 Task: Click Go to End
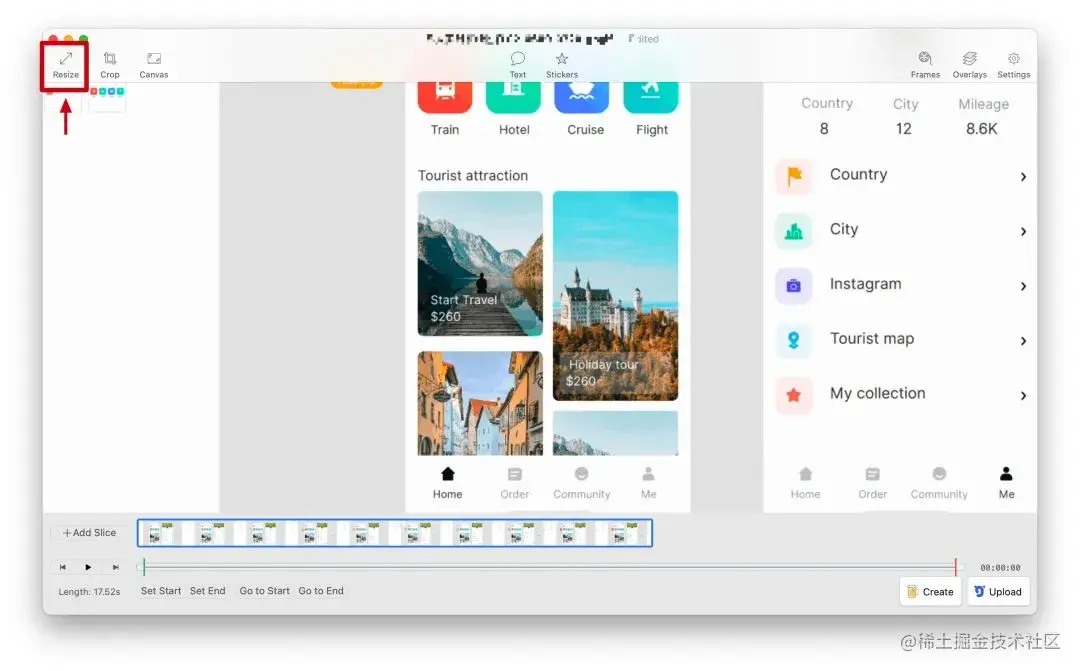[x=321, y=590]
